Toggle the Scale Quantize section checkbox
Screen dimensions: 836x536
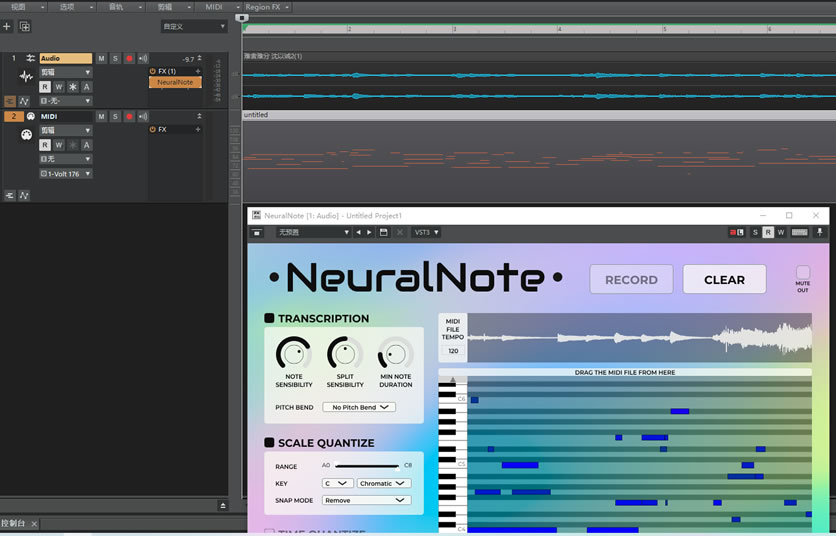click(269, 443)
